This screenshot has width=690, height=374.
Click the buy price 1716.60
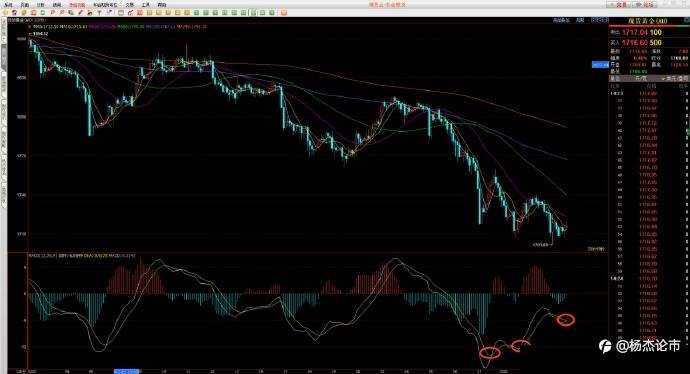635,42
